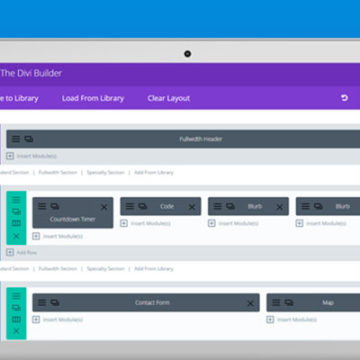
Task: Click Add Row below Countdown Timer row
Action: pos(22,252)
